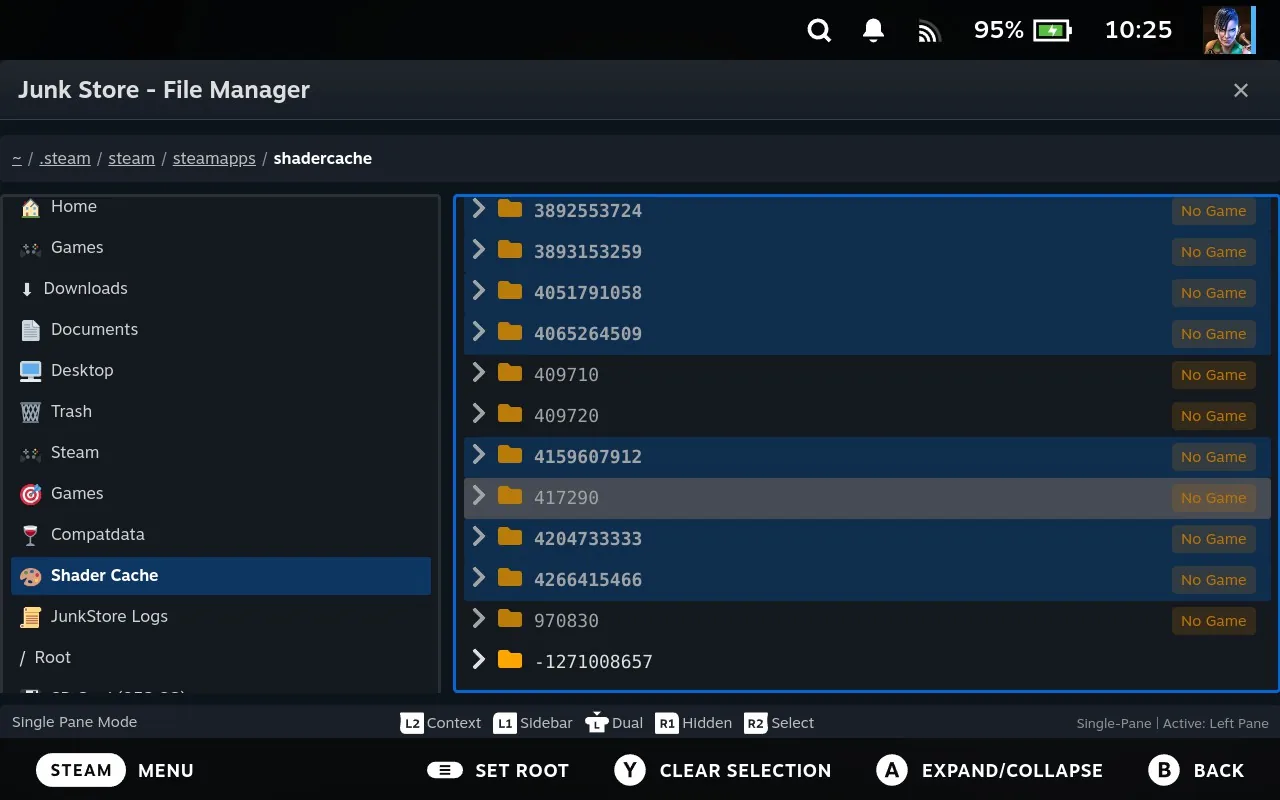Click the STEAM menu button
The height and width of the screenshot is (800, 1280).
coord(81,771)
